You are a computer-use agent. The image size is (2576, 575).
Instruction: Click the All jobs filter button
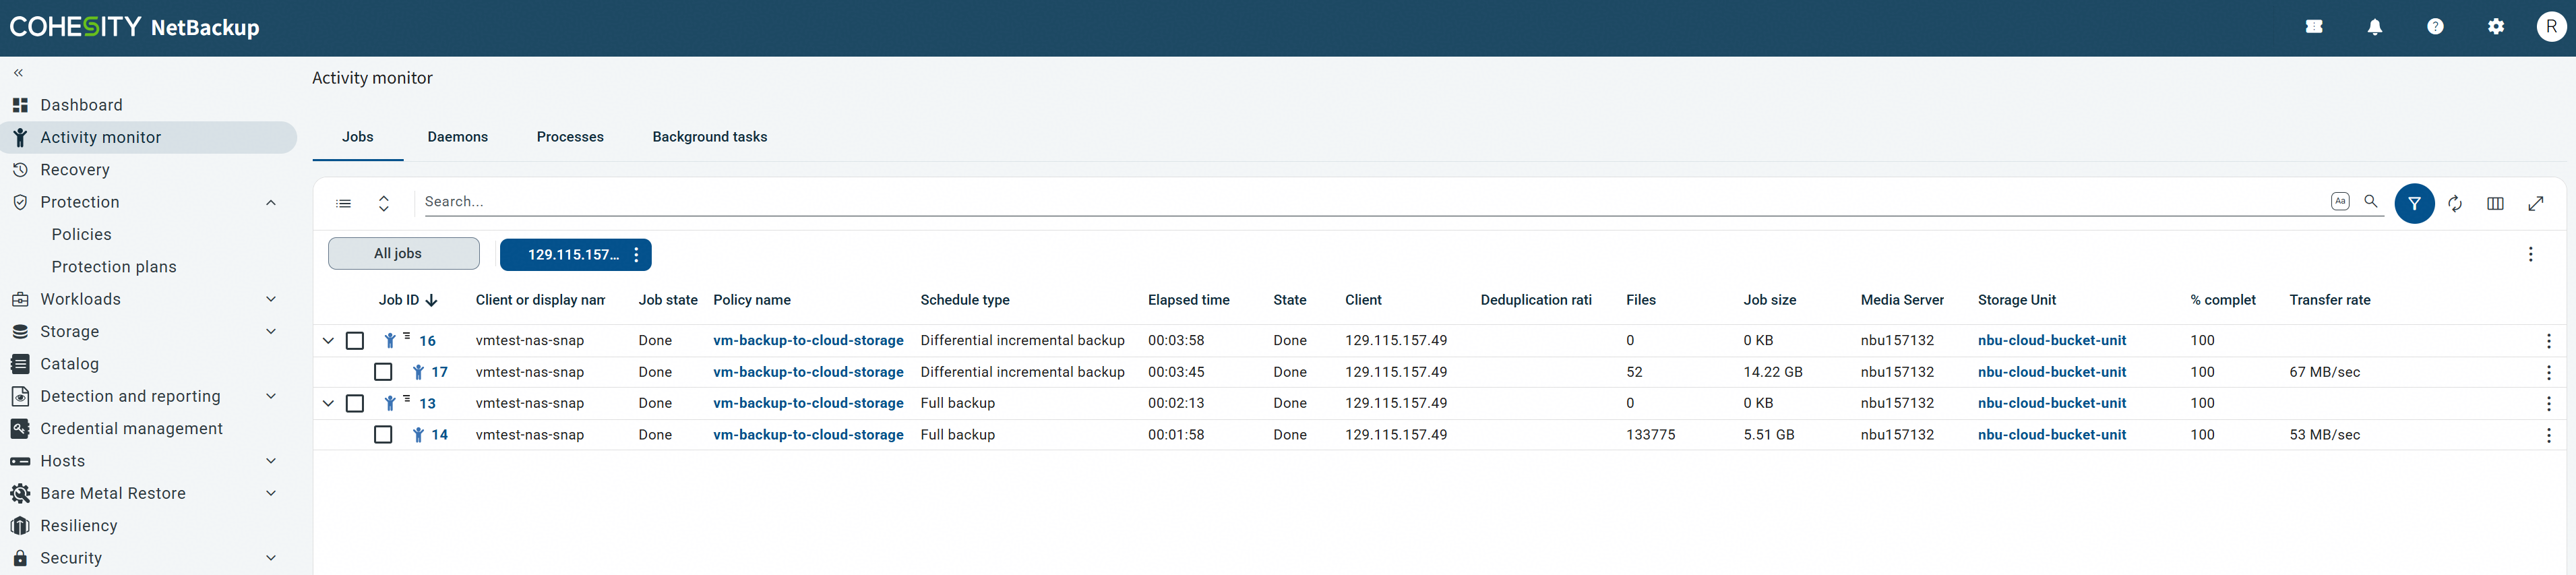click(x=404, y=254)
